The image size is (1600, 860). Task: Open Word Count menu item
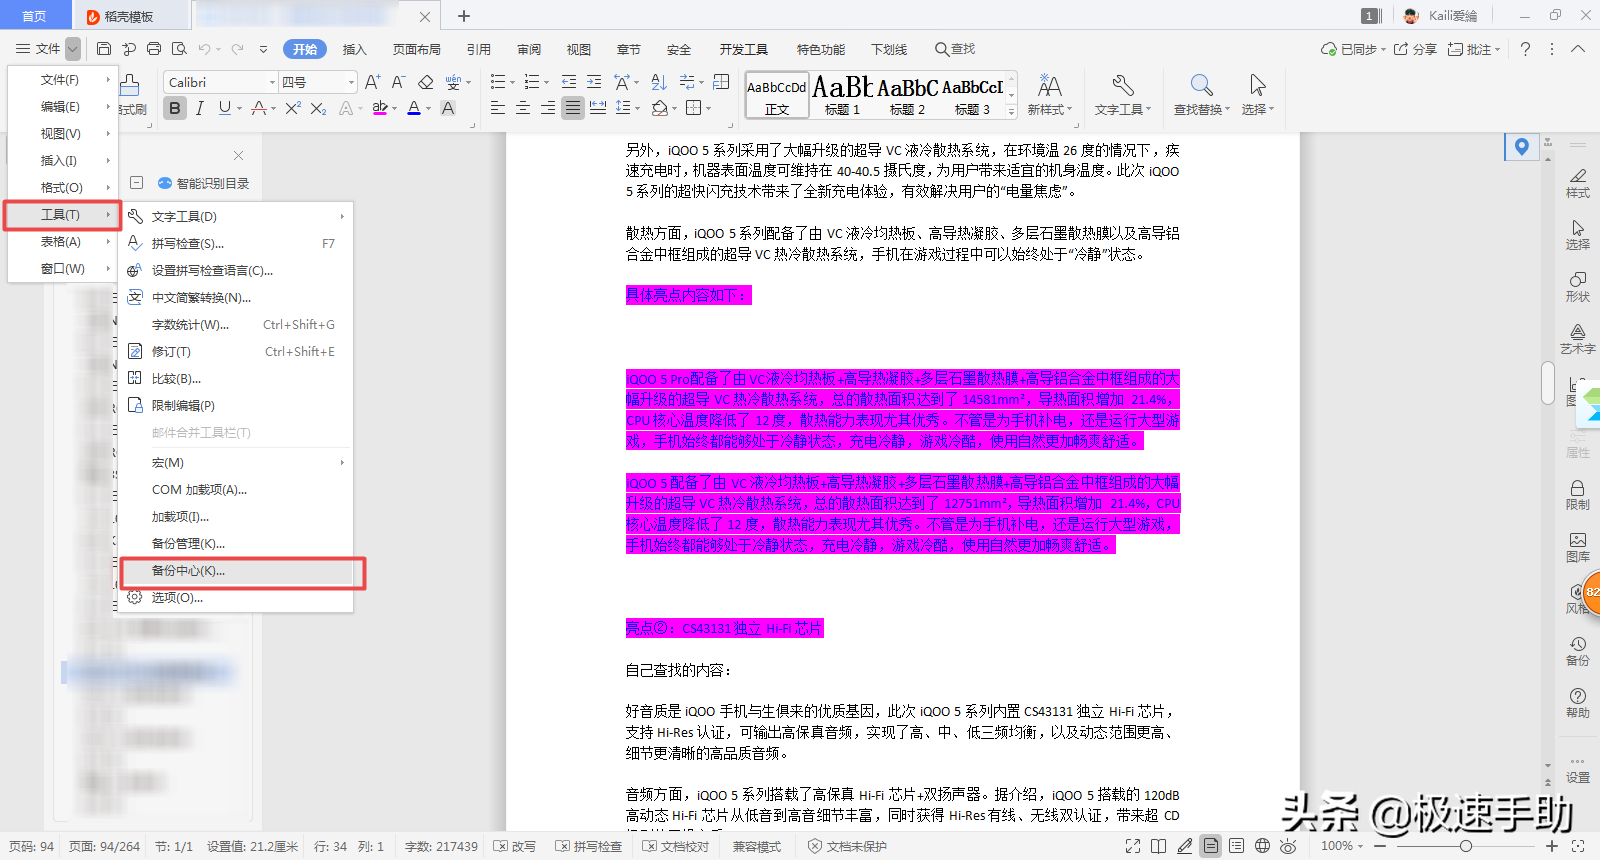pyautogui.click(x=236, y=324)
